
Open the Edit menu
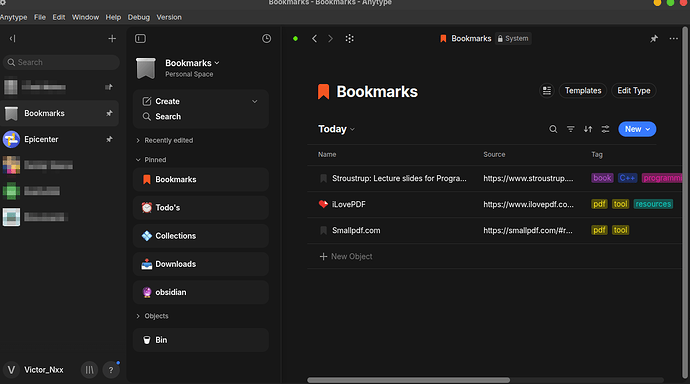[59, 17]
